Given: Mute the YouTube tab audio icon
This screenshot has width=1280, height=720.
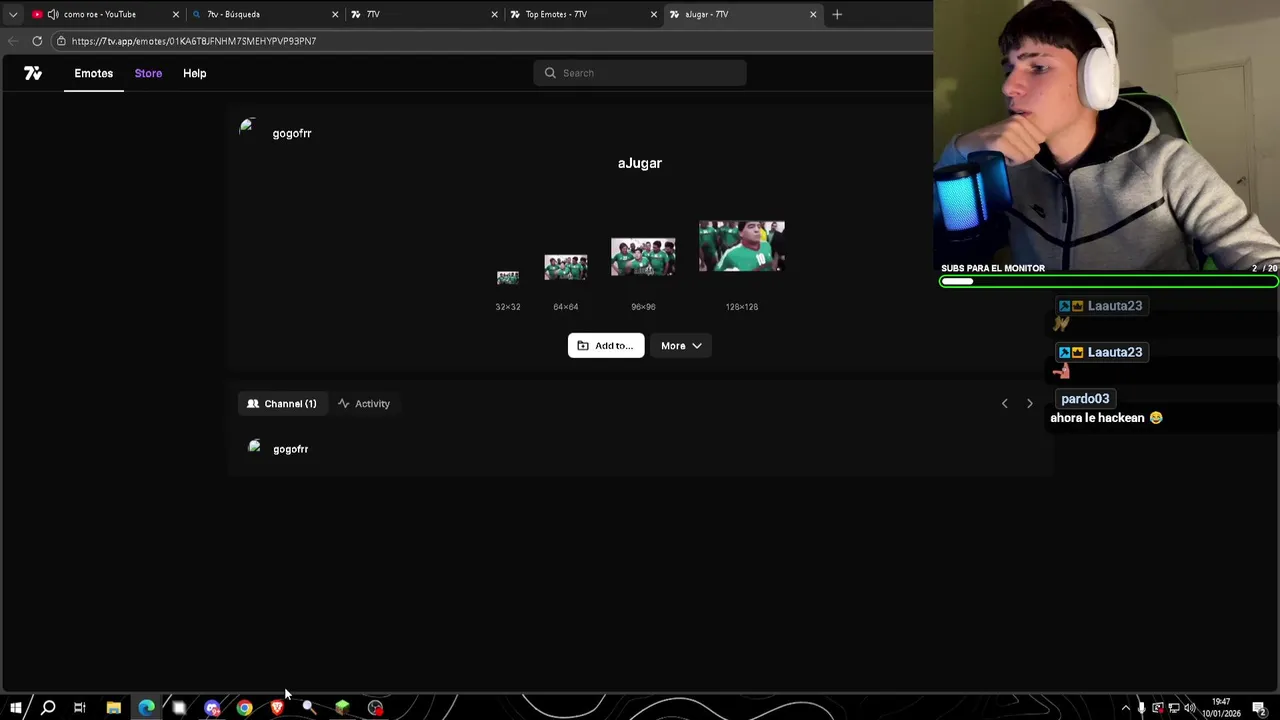Looking at the screenshot, I should 52,14.
